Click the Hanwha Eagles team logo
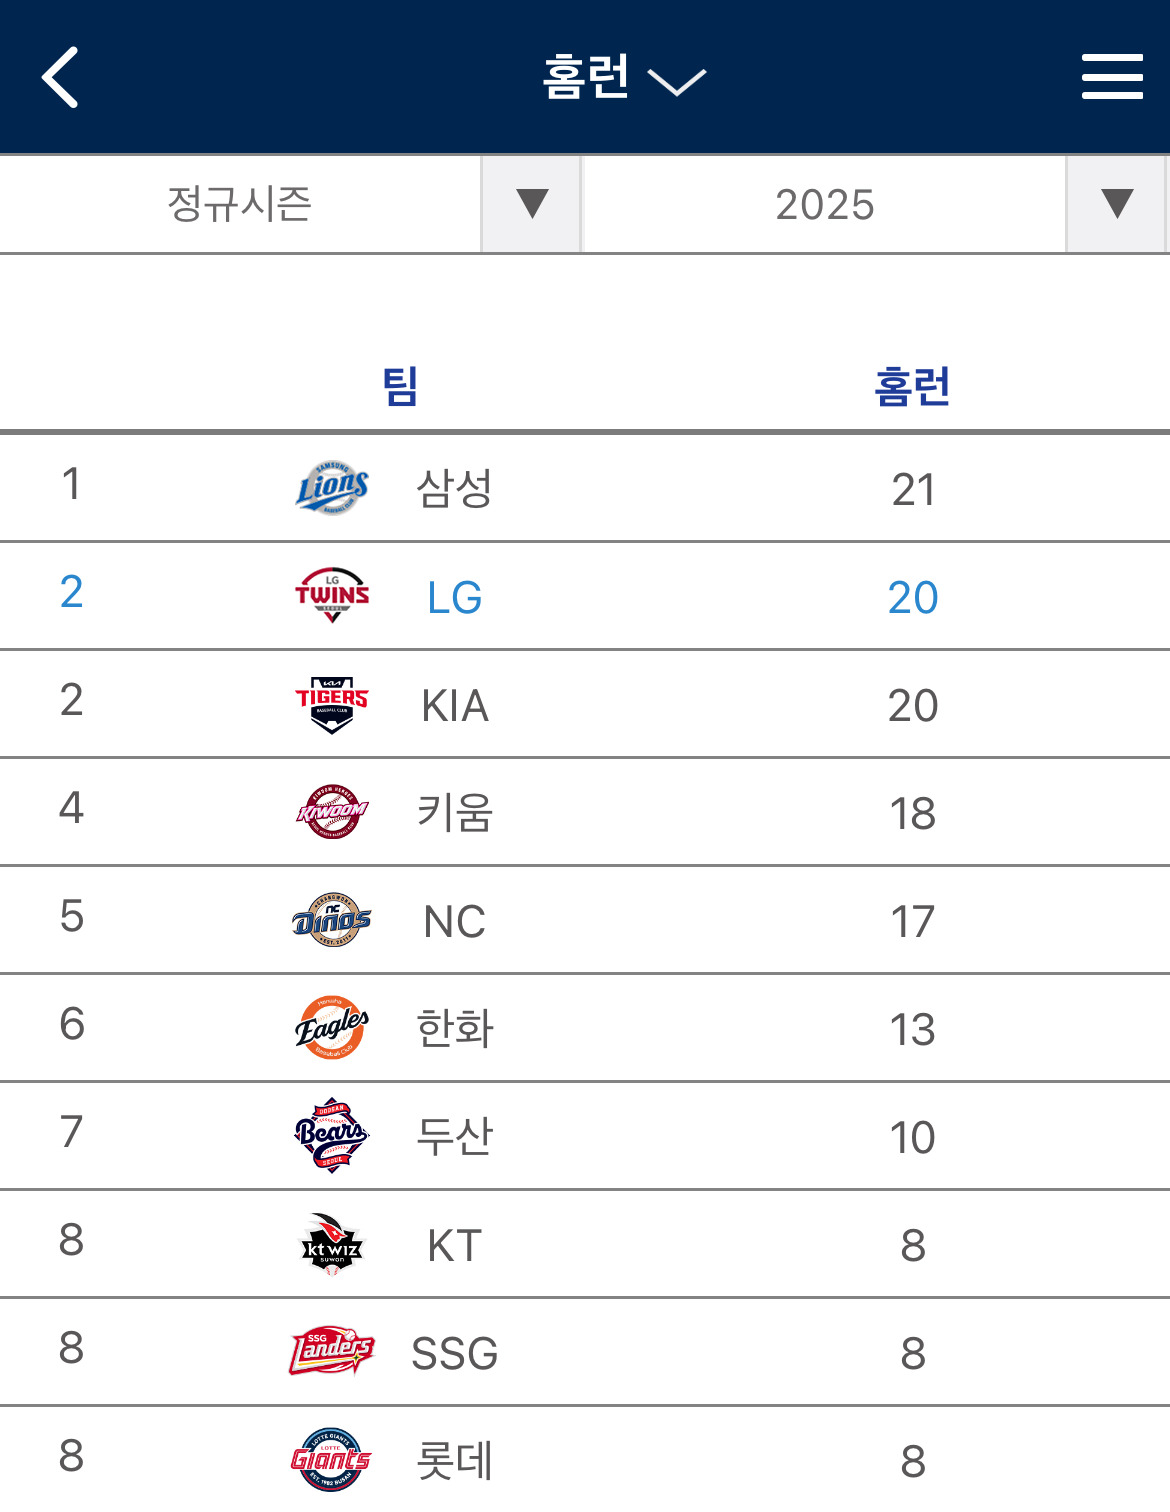 tap(332, 1028)
